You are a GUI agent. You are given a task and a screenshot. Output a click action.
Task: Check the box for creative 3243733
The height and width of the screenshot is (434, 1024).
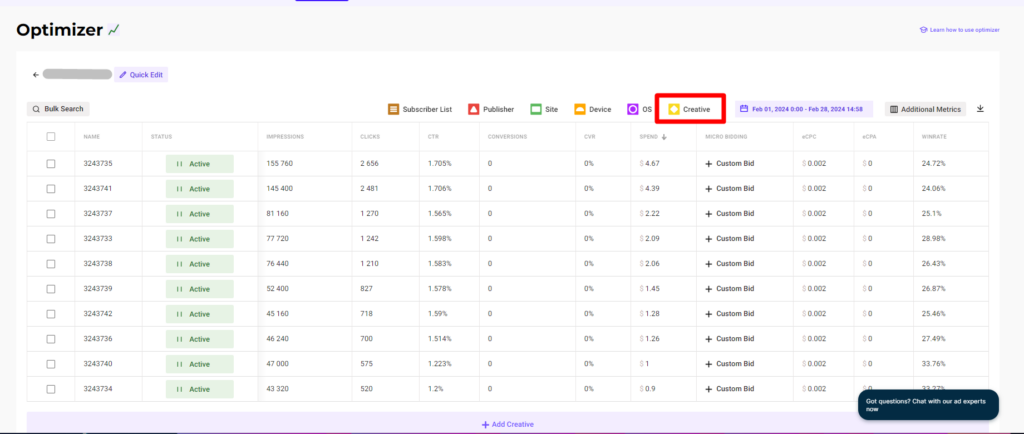coord(51,239)
